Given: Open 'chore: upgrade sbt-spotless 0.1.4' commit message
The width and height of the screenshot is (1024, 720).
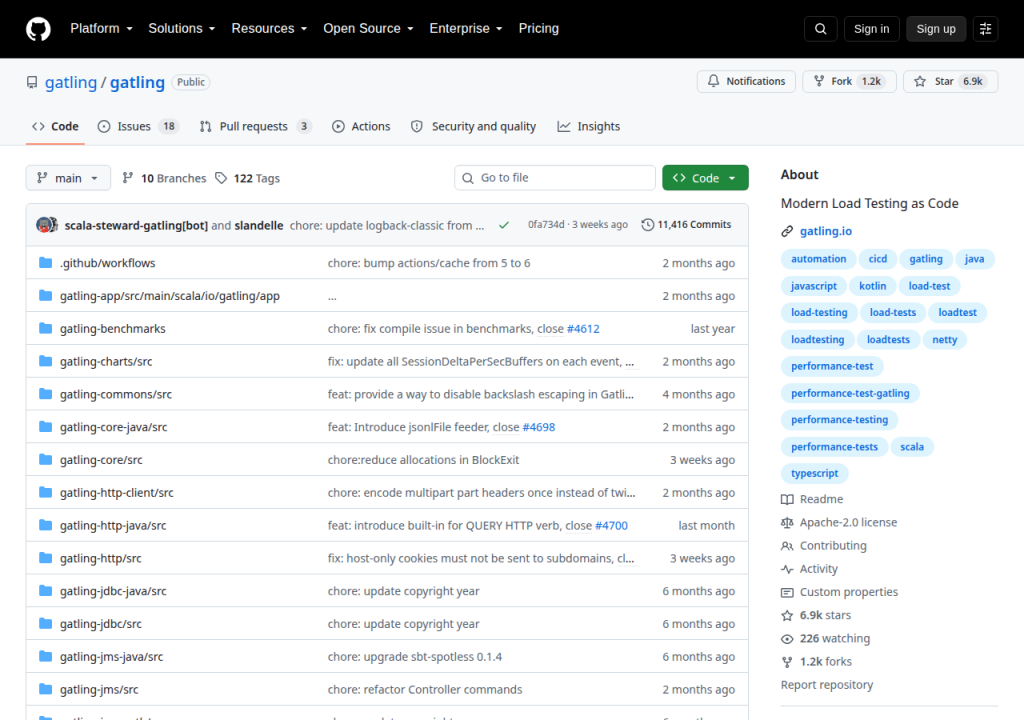Looking at the screenshot, I should coord(415,657).
